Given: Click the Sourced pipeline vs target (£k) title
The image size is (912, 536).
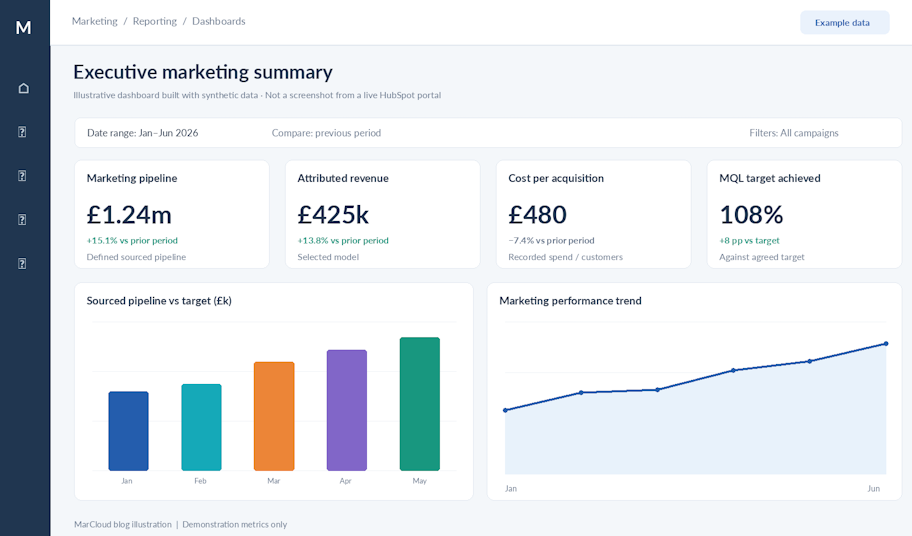Looking at the screenshot, I should [159, 301].
